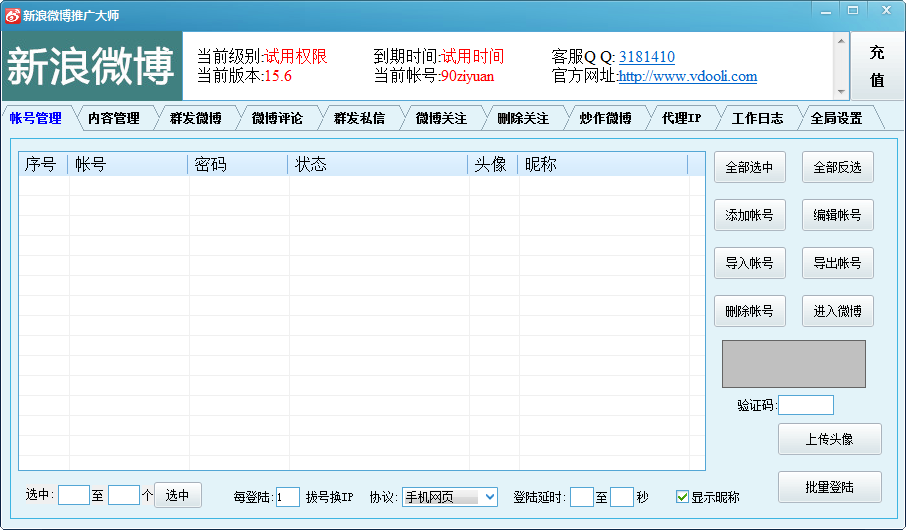Click the 登陆延时 minimum field
This screenshot has width=906, height=530.
tap(582, 497)
